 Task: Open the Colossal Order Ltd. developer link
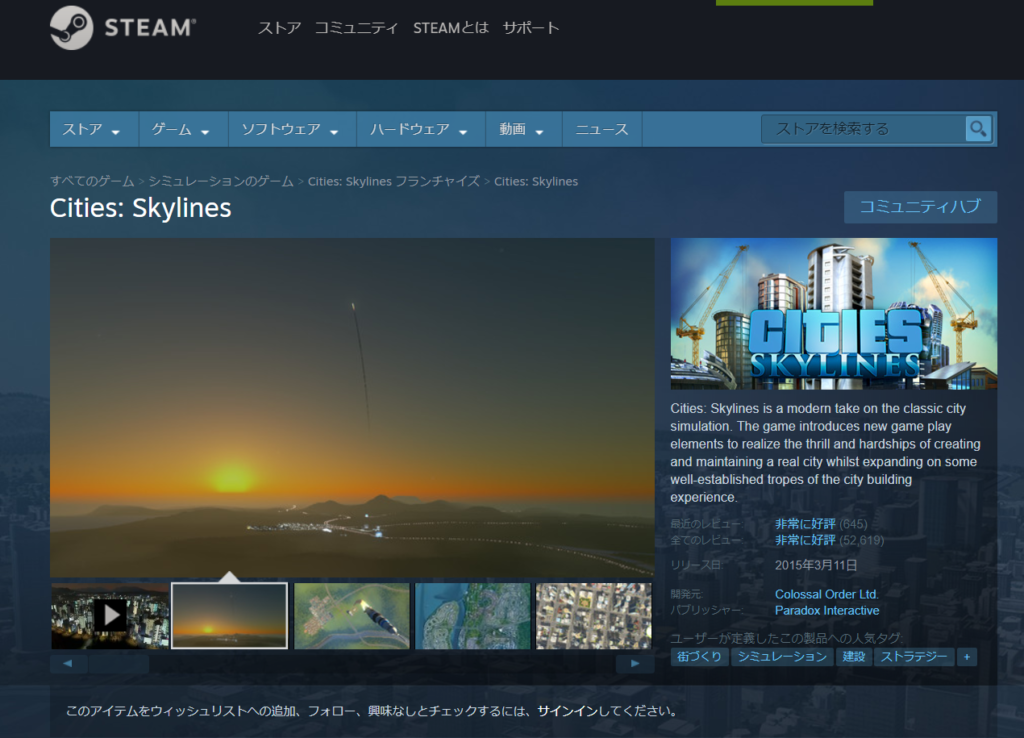pyautogui.click(x=826, y=594)
